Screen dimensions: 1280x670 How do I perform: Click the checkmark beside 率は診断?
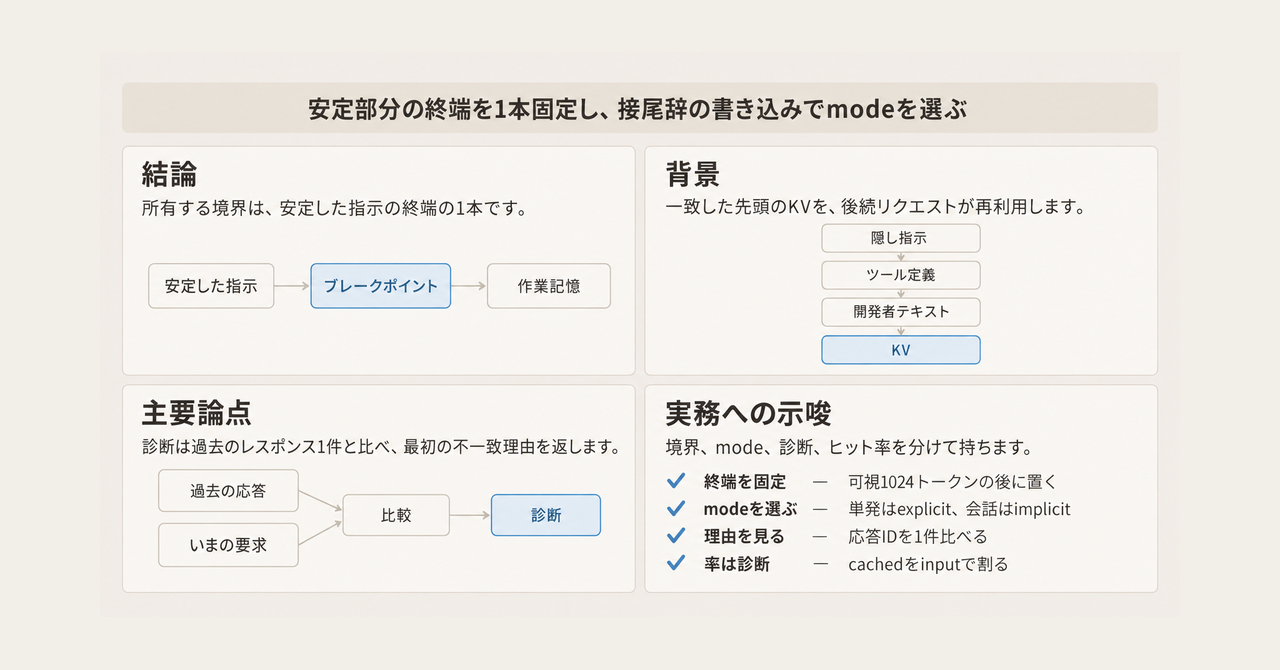(x=676, y=563)
